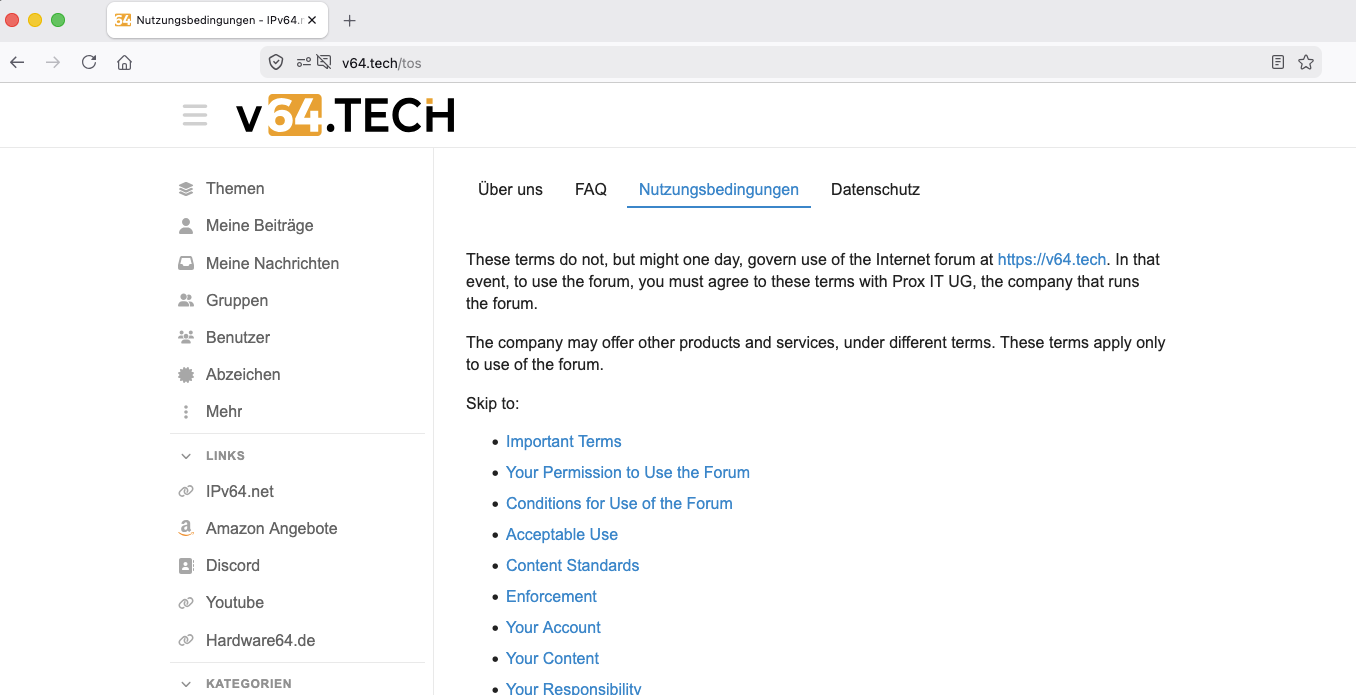Switch to the FAQ tab
Screen dimensions: 1356x695
coord(591,189)
